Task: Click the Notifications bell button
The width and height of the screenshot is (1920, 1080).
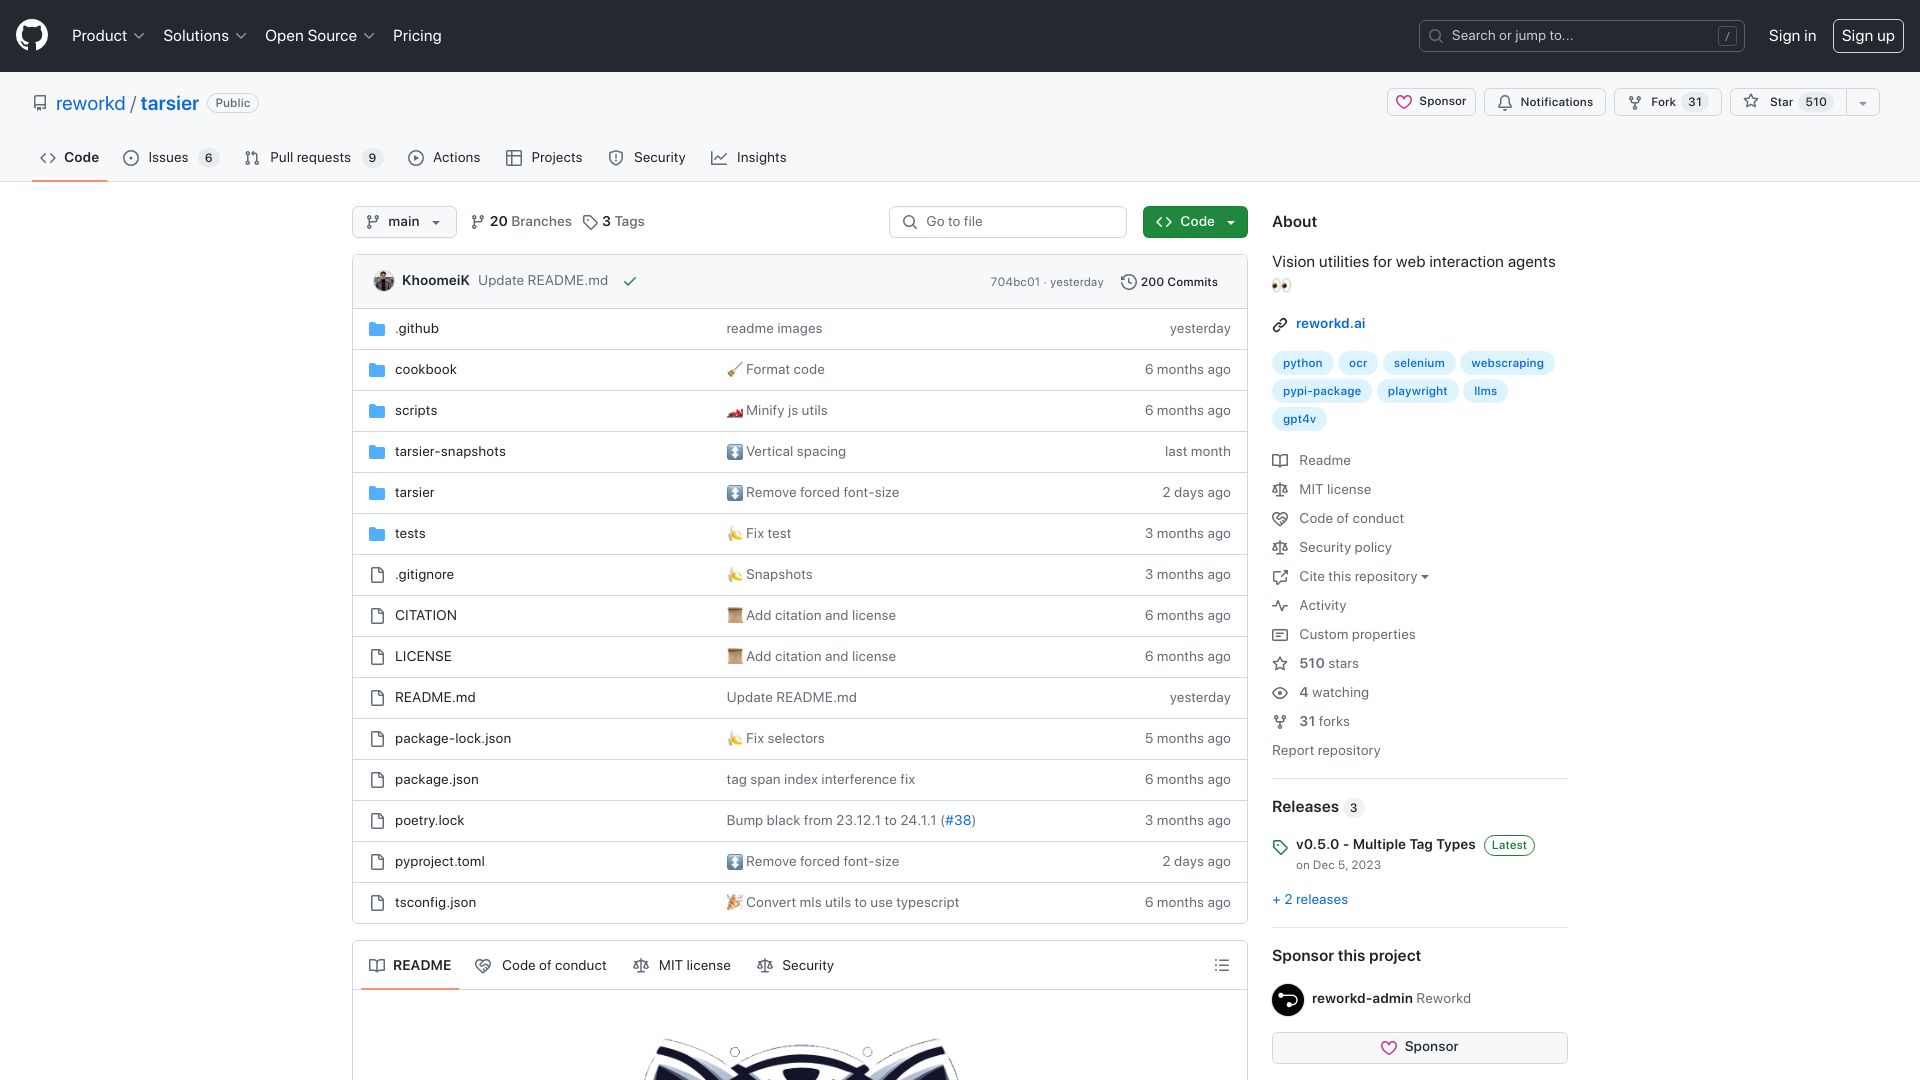Action: 1545,102
